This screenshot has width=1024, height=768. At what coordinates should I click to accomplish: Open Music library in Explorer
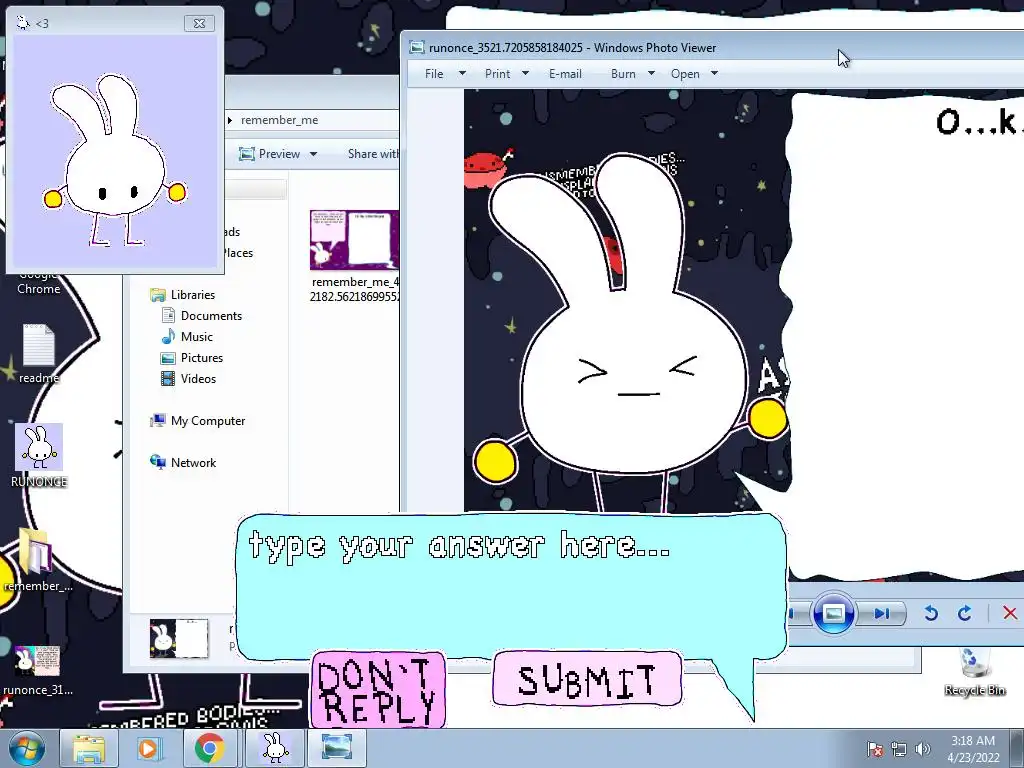pyautogui.click(x=187, y=337)
